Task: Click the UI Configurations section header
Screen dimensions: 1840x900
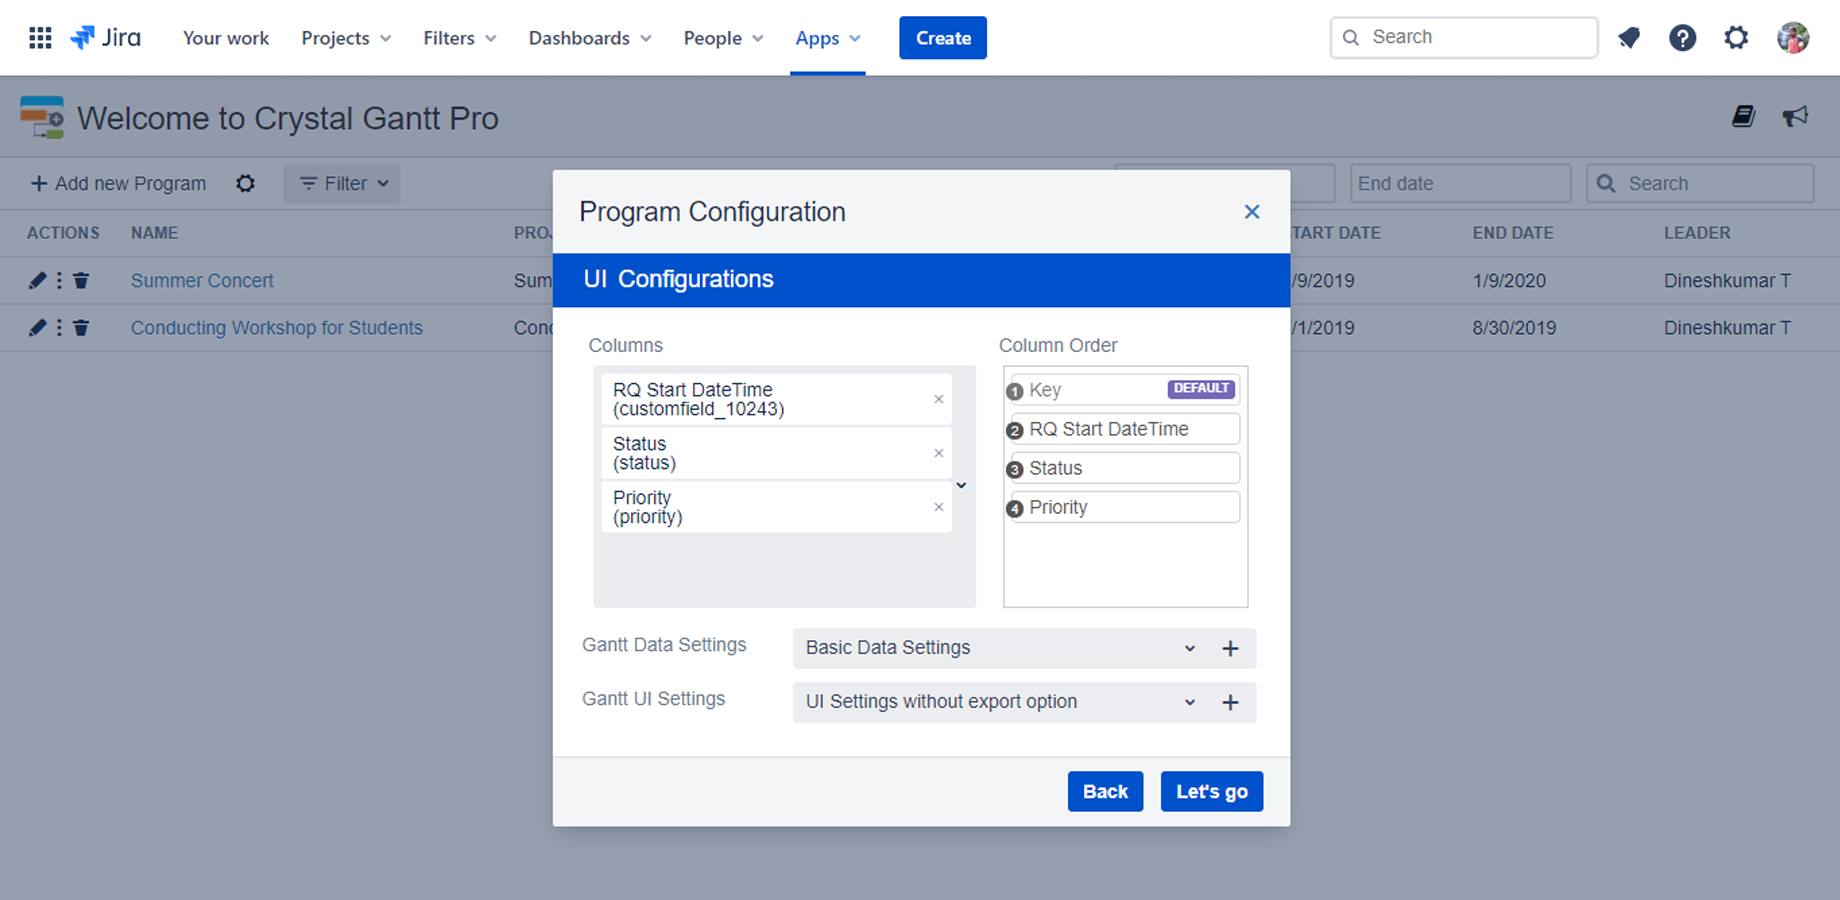Action: point(921,280)
